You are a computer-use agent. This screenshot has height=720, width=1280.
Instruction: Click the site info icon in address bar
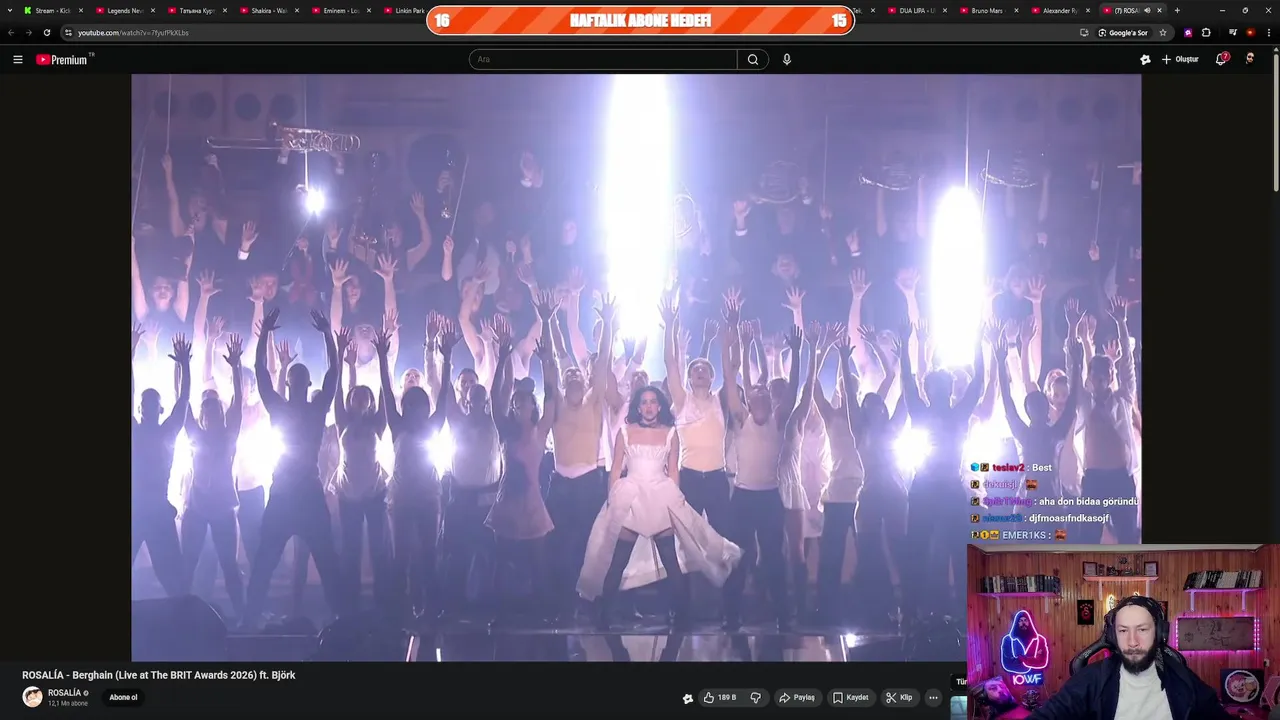click(68, 32)
